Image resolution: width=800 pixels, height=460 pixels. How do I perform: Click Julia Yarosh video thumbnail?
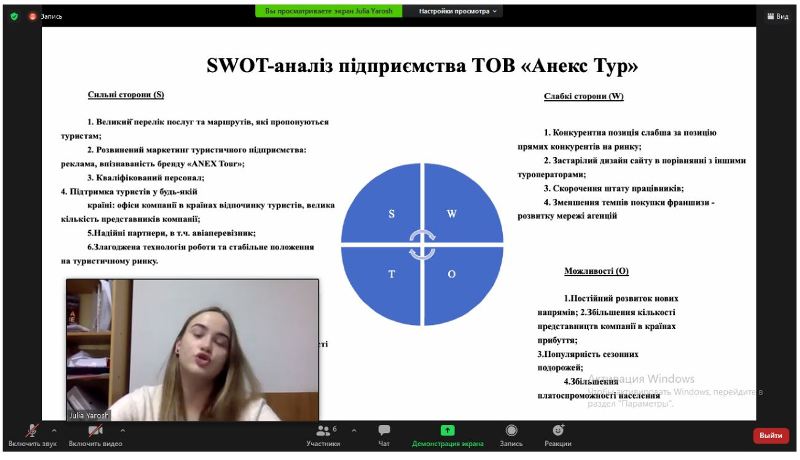192,349
